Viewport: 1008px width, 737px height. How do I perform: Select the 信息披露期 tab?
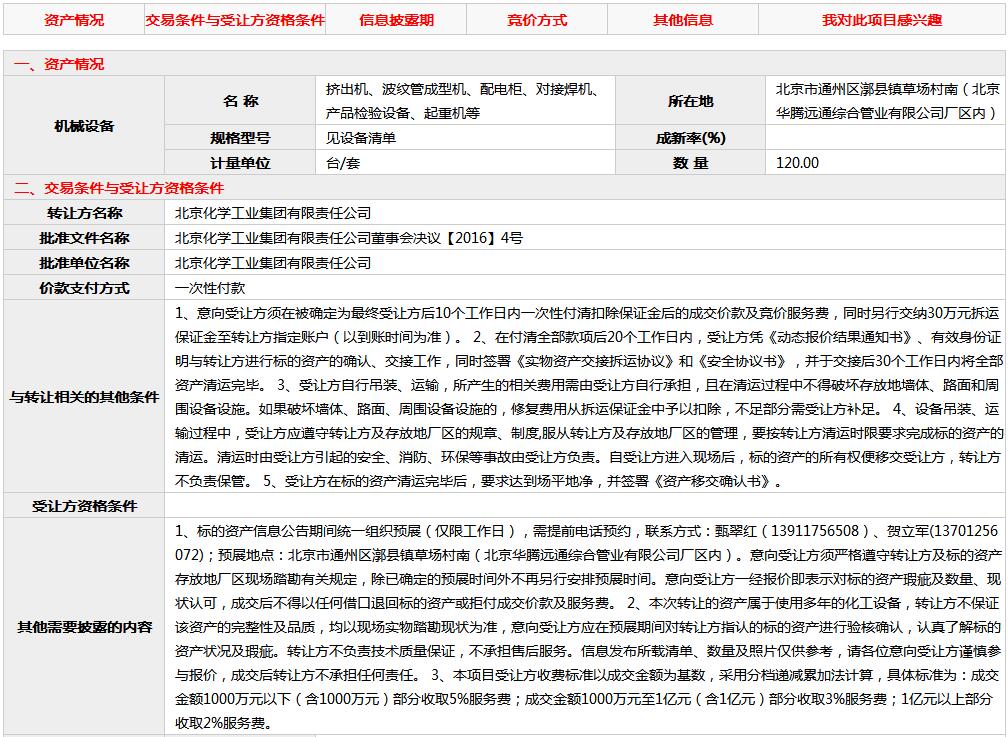(396, 20)
